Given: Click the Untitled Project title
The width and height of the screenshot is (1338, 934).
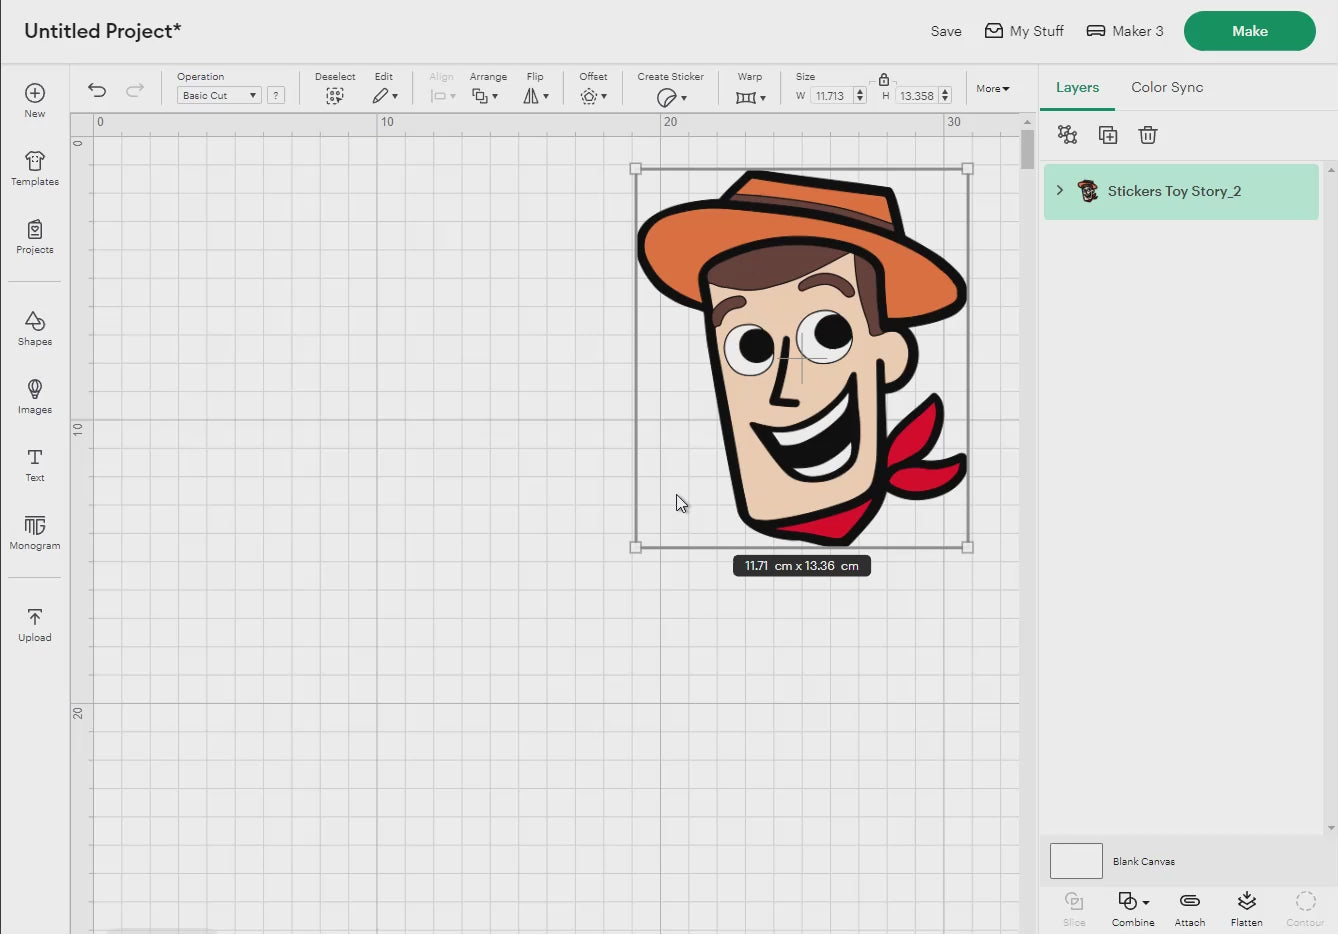Looking at the screenshot, I should click(x=103, y=31).
